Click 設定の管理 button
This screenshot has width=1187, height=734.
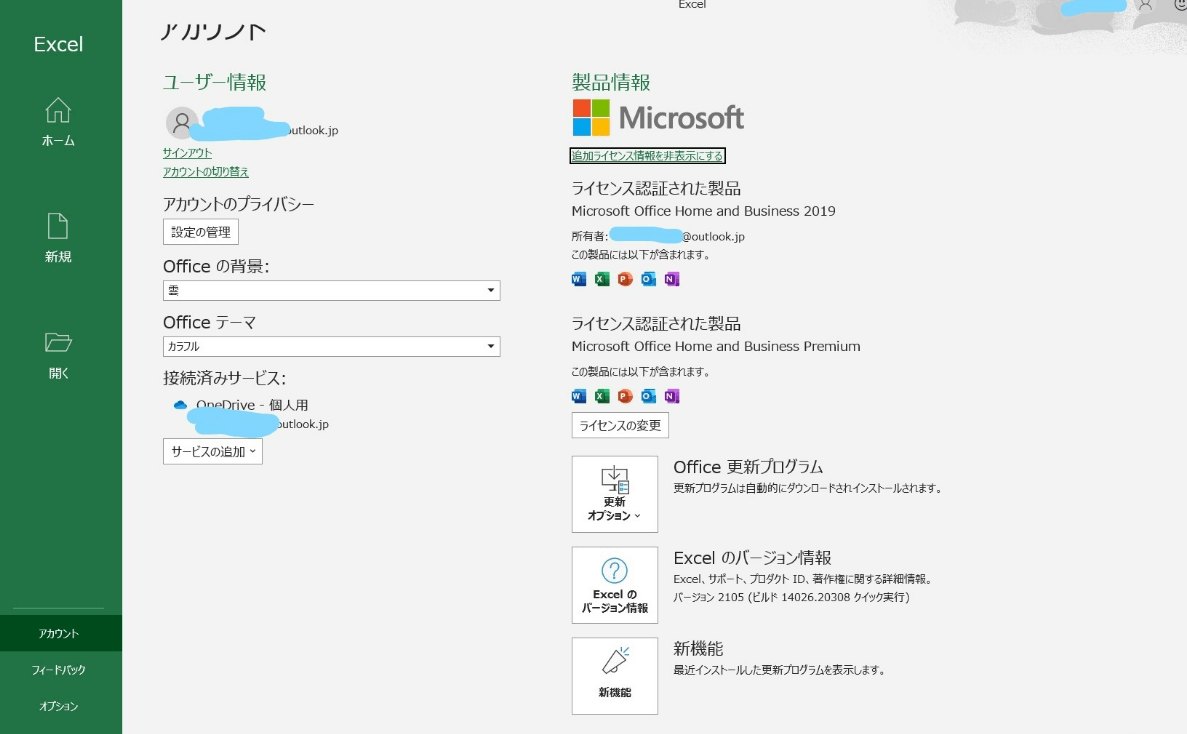(x=201, y=232)
